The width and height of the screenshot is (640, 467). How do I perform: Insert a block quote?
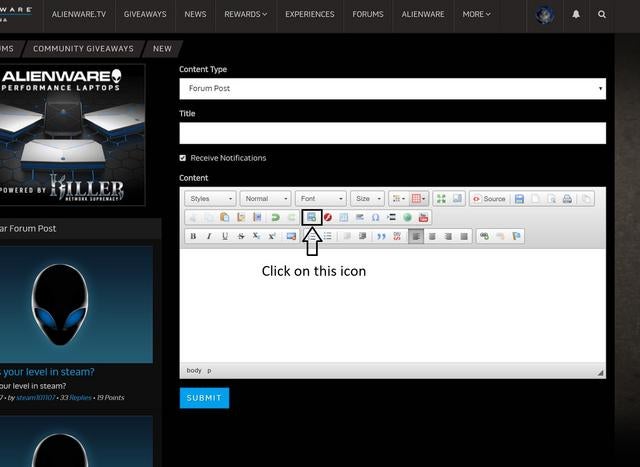[x=381, y=236]
